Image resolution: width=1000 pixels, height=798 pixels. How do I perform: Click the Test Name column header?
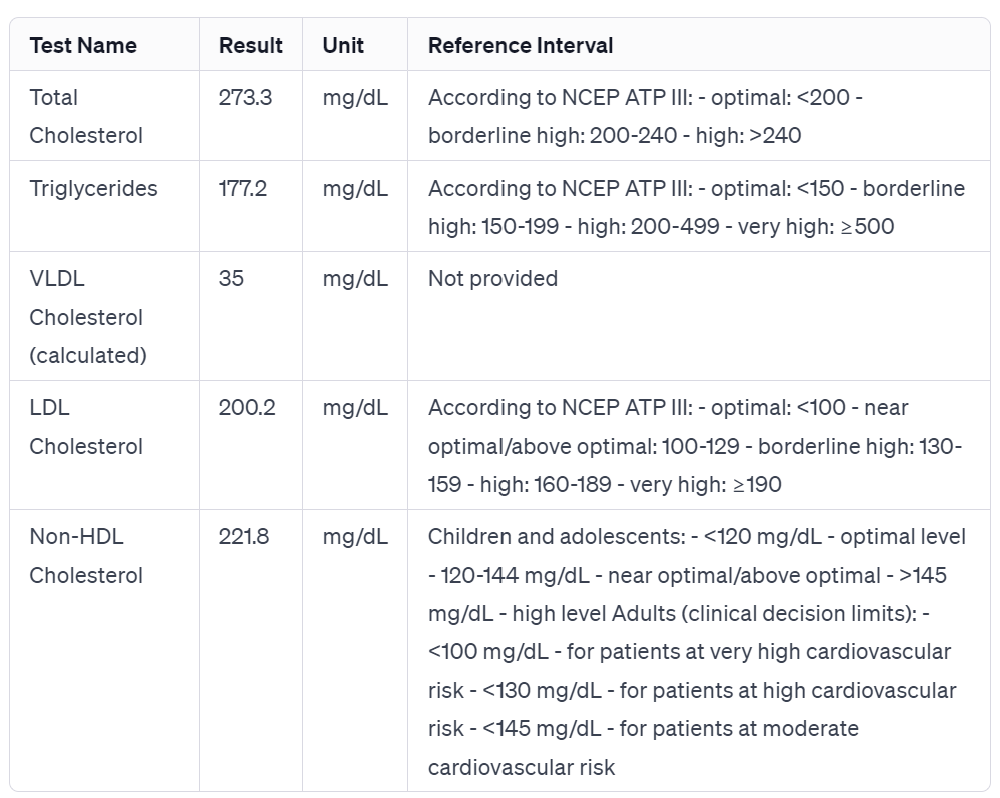(83, 45)
